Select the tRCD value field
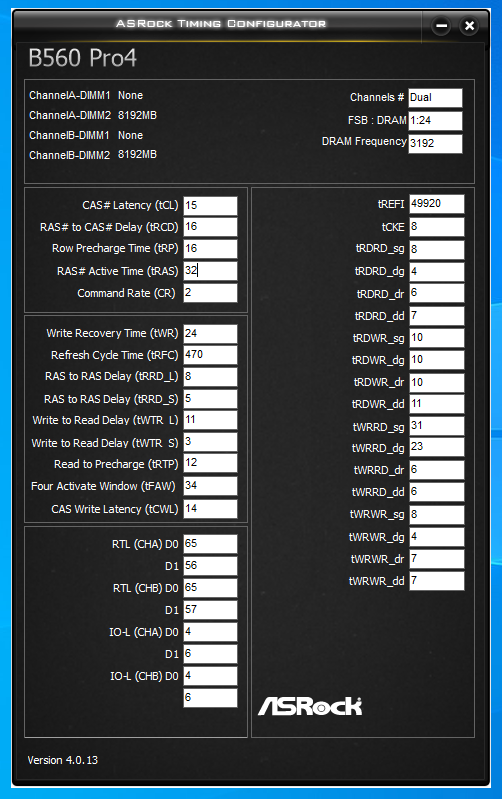The height and width of the screenshot is (799, 502). click(210, 227)
